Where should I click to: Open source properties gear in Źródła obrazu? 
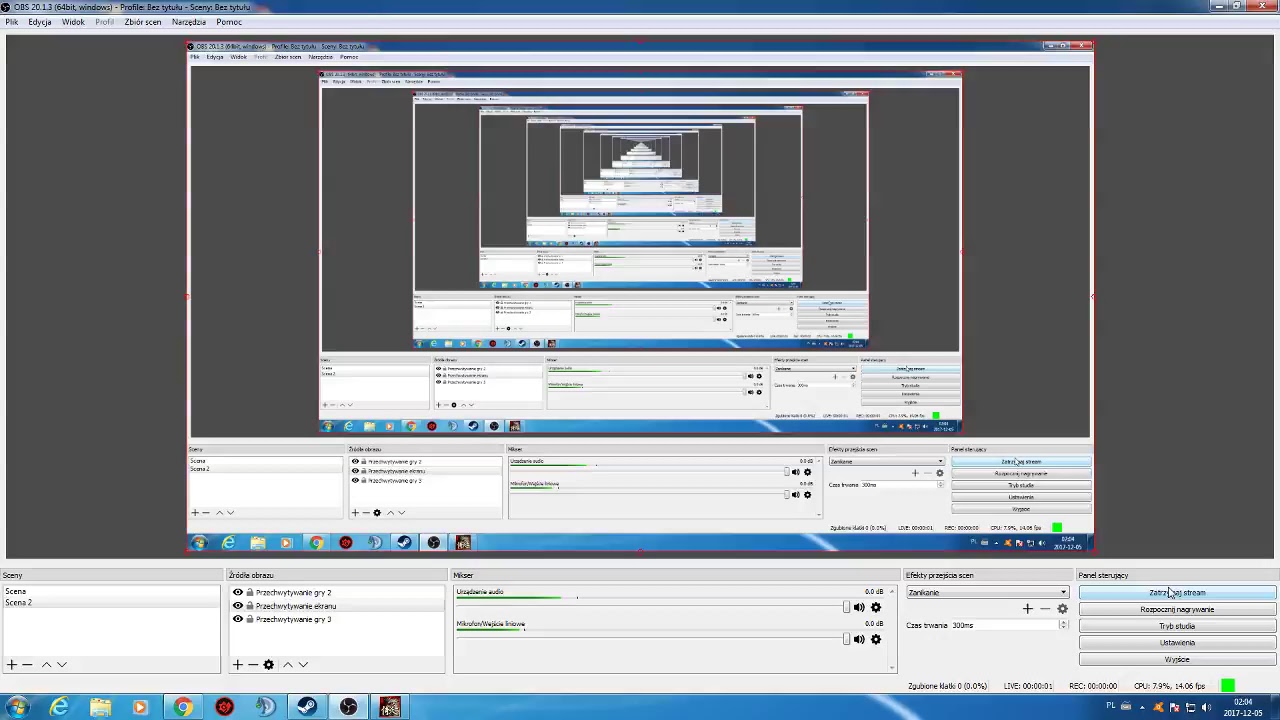coord(269,664)
